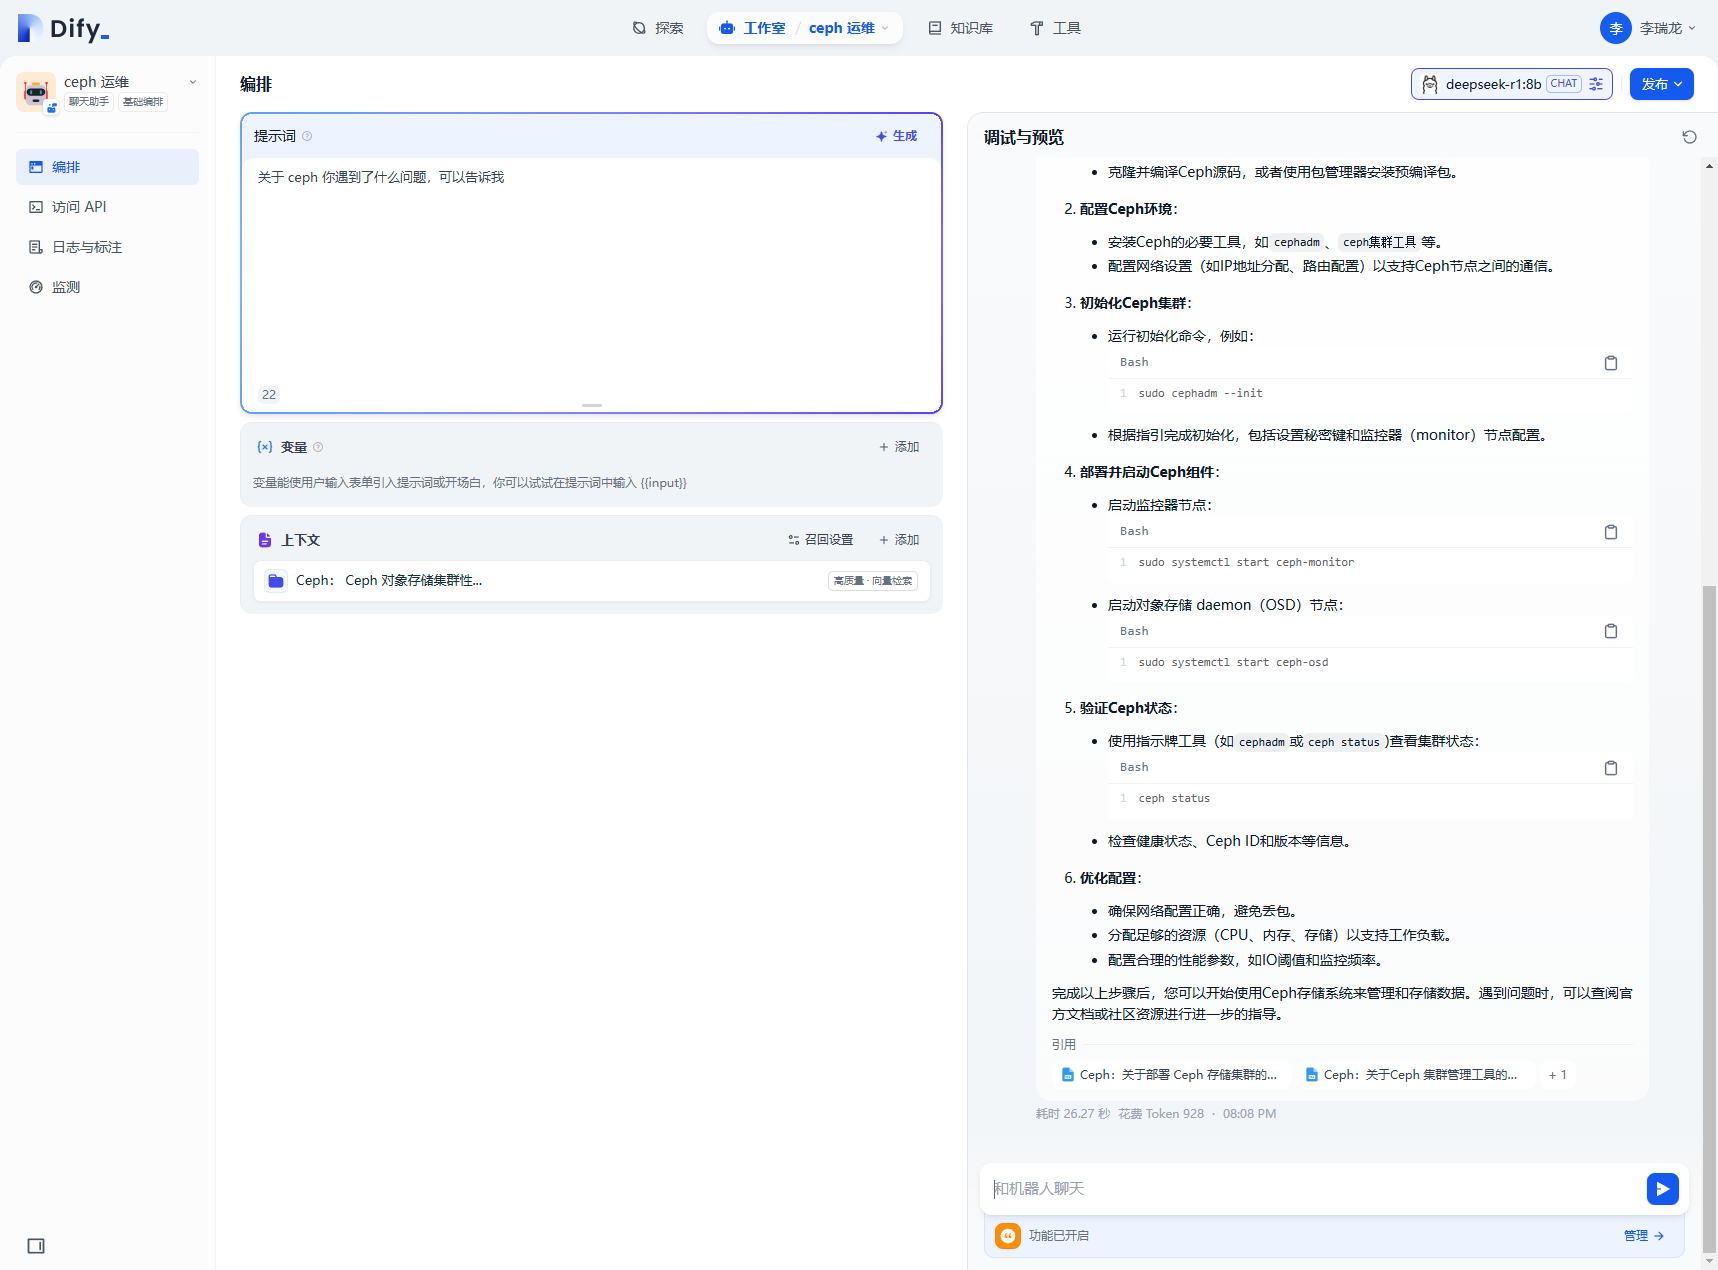This screenshot has width=1718, height=1270.
Task: Open the 知识库 tab
Action: 960,28
